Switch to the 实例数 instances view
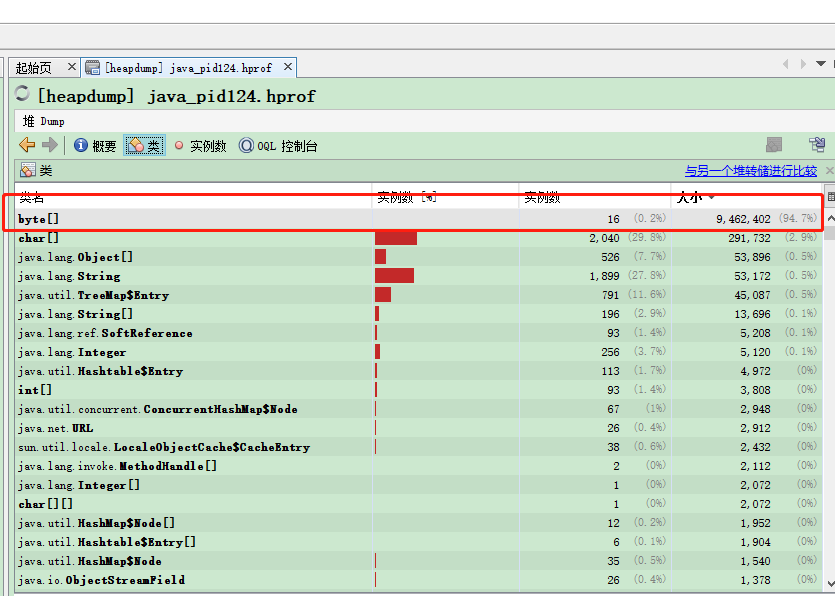This screenshot has height=596, width=835. click(200, 145)
